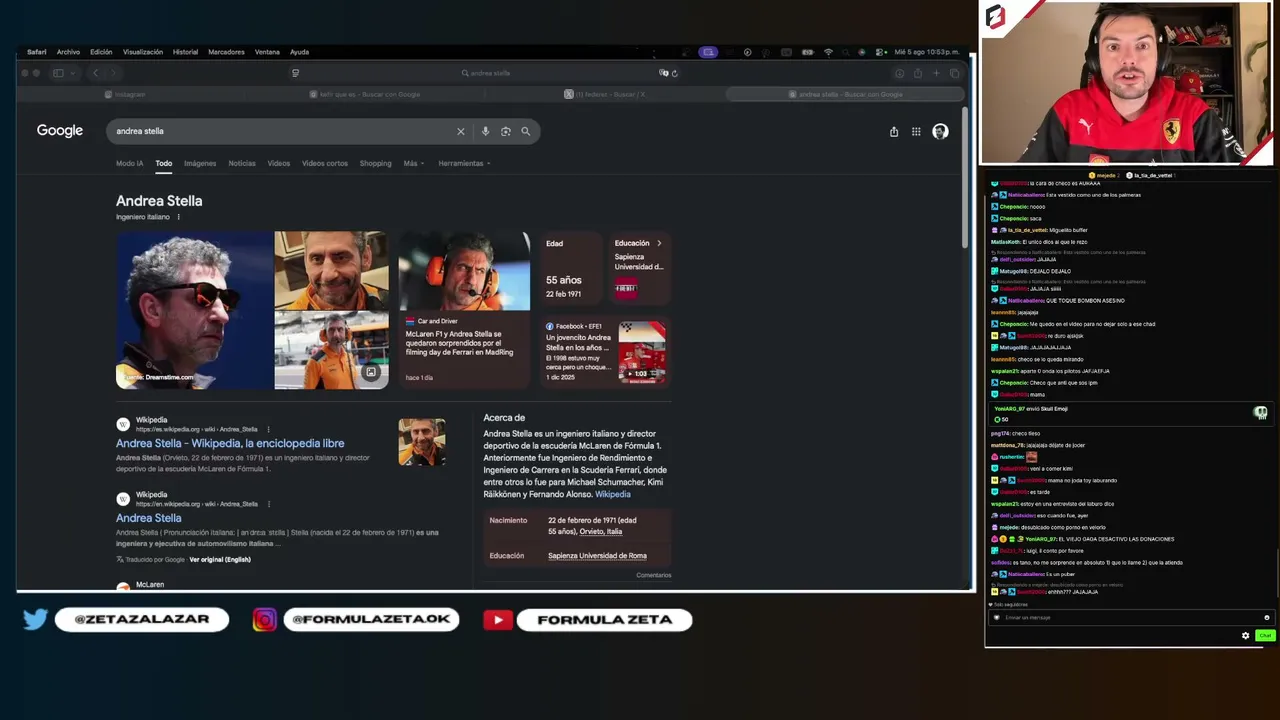Image resolution: width=1280 pixels, height=720 pixels.
Task: Click the magnifier search button in Google
Action: point(525,131)
